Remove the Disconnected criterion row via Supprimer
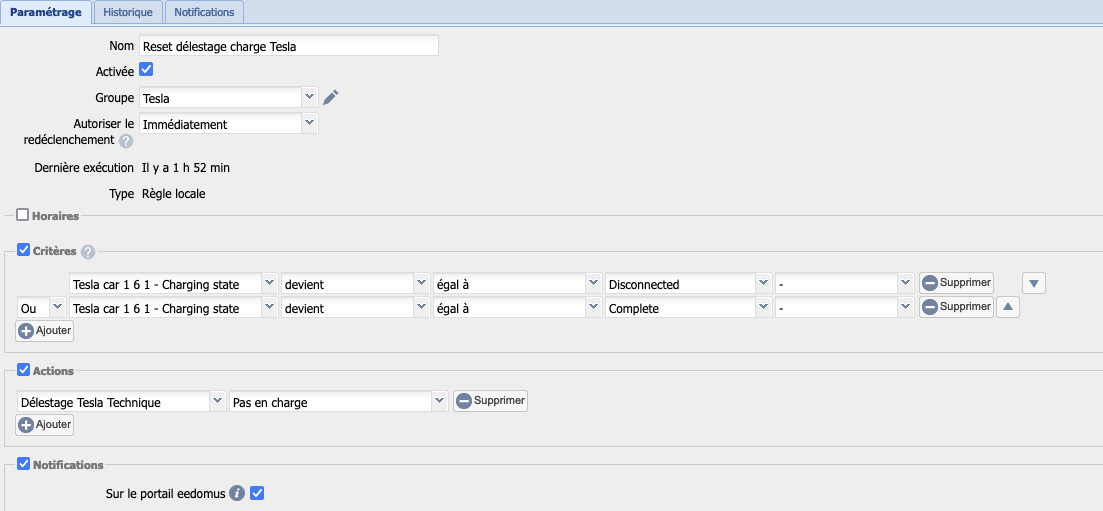The height and width of the screenshot is (511, 1103). click(x=956, y=283)
